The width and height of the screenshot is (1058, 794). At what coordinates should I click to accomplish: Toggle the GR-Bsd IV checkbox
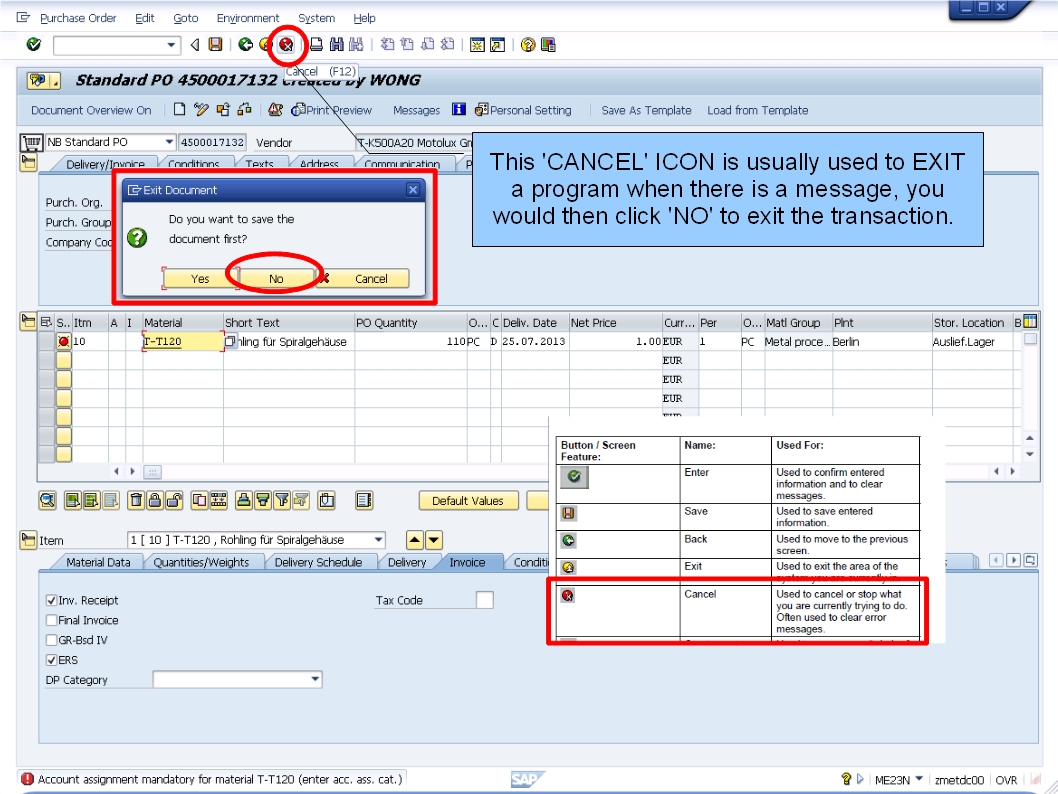51,640
